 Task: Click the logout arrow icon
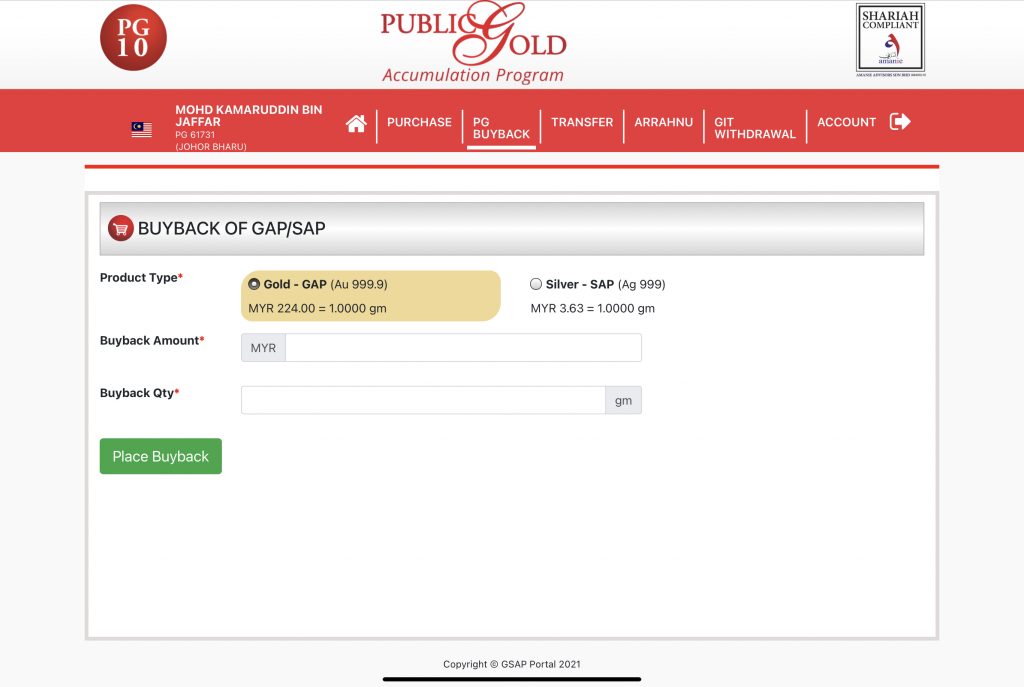(900, 122)
